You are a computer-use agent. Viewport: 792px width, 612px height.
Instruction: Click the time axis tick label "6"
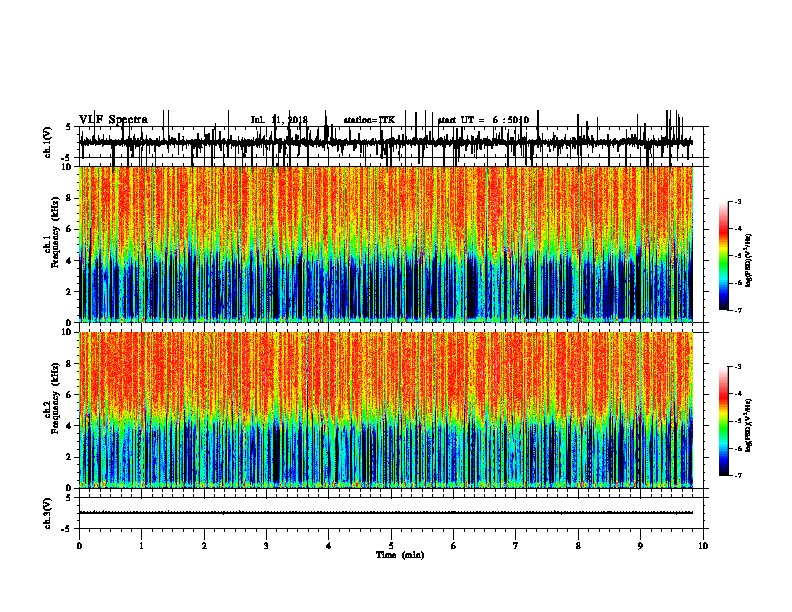point(454,546)
